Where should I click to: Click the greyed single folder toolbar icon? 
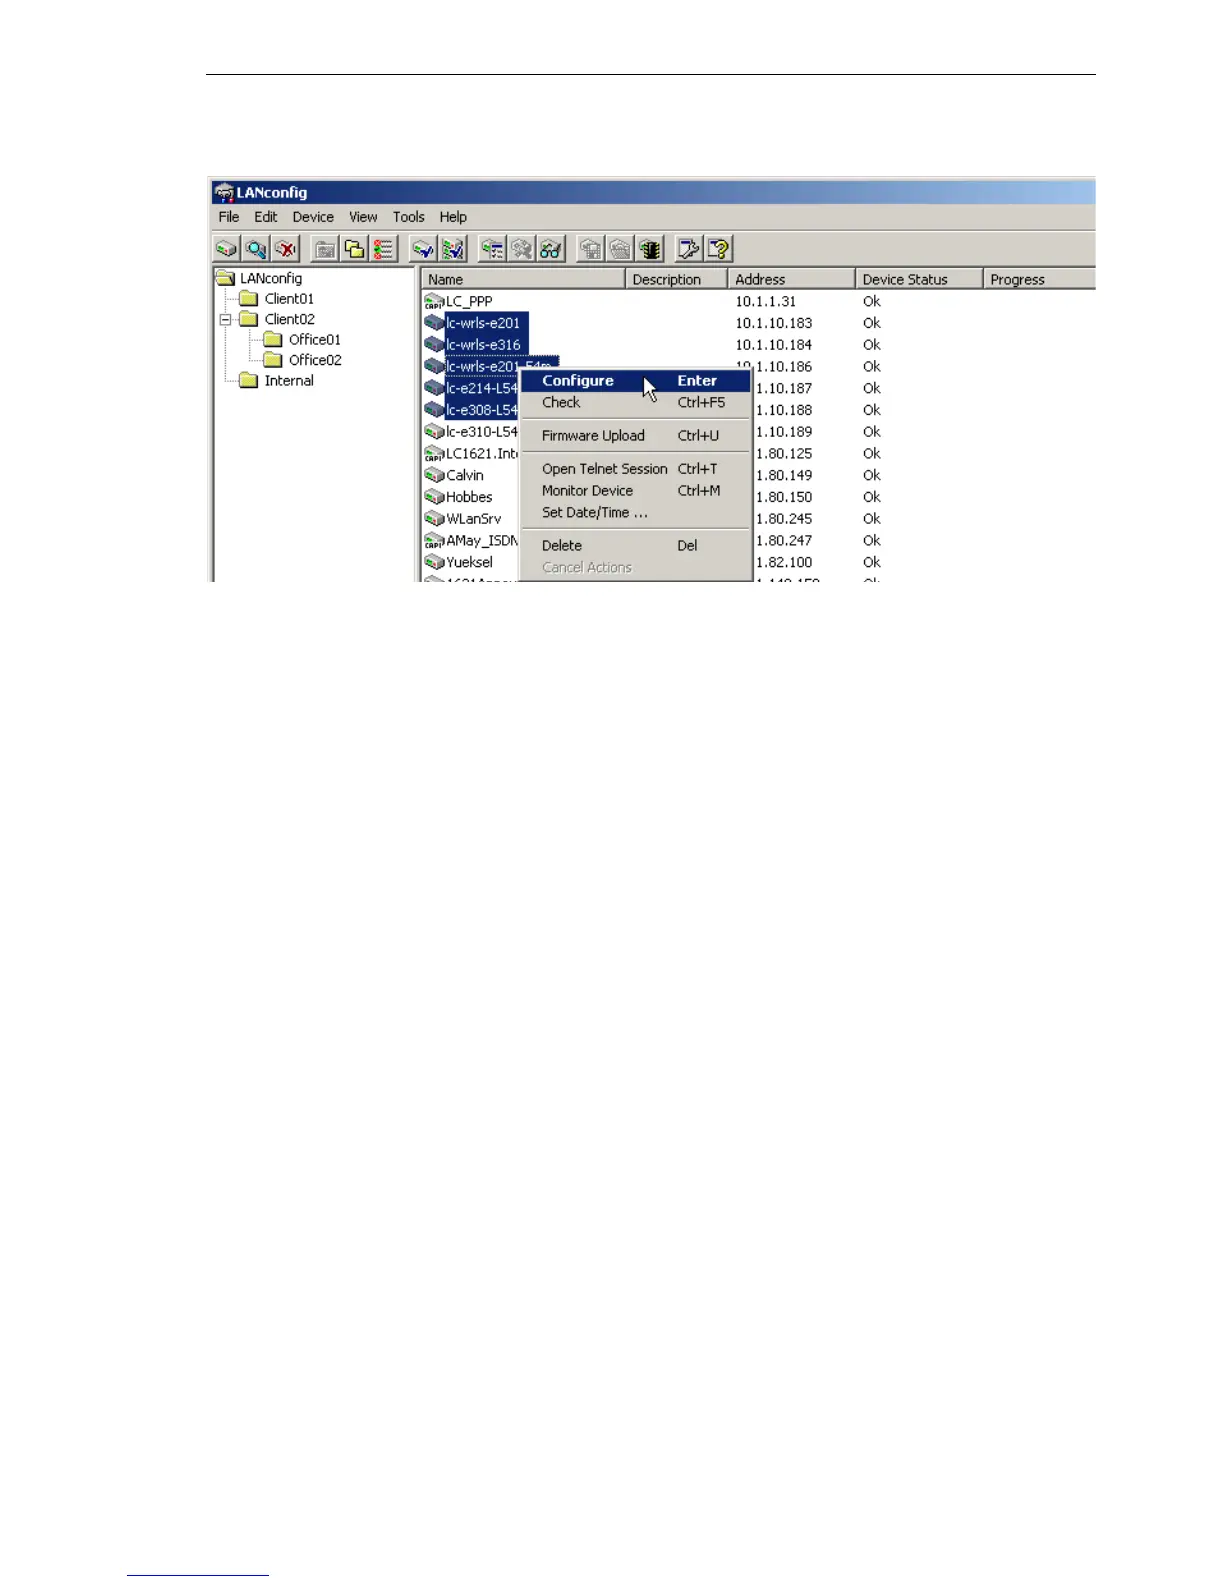(324, 249)
